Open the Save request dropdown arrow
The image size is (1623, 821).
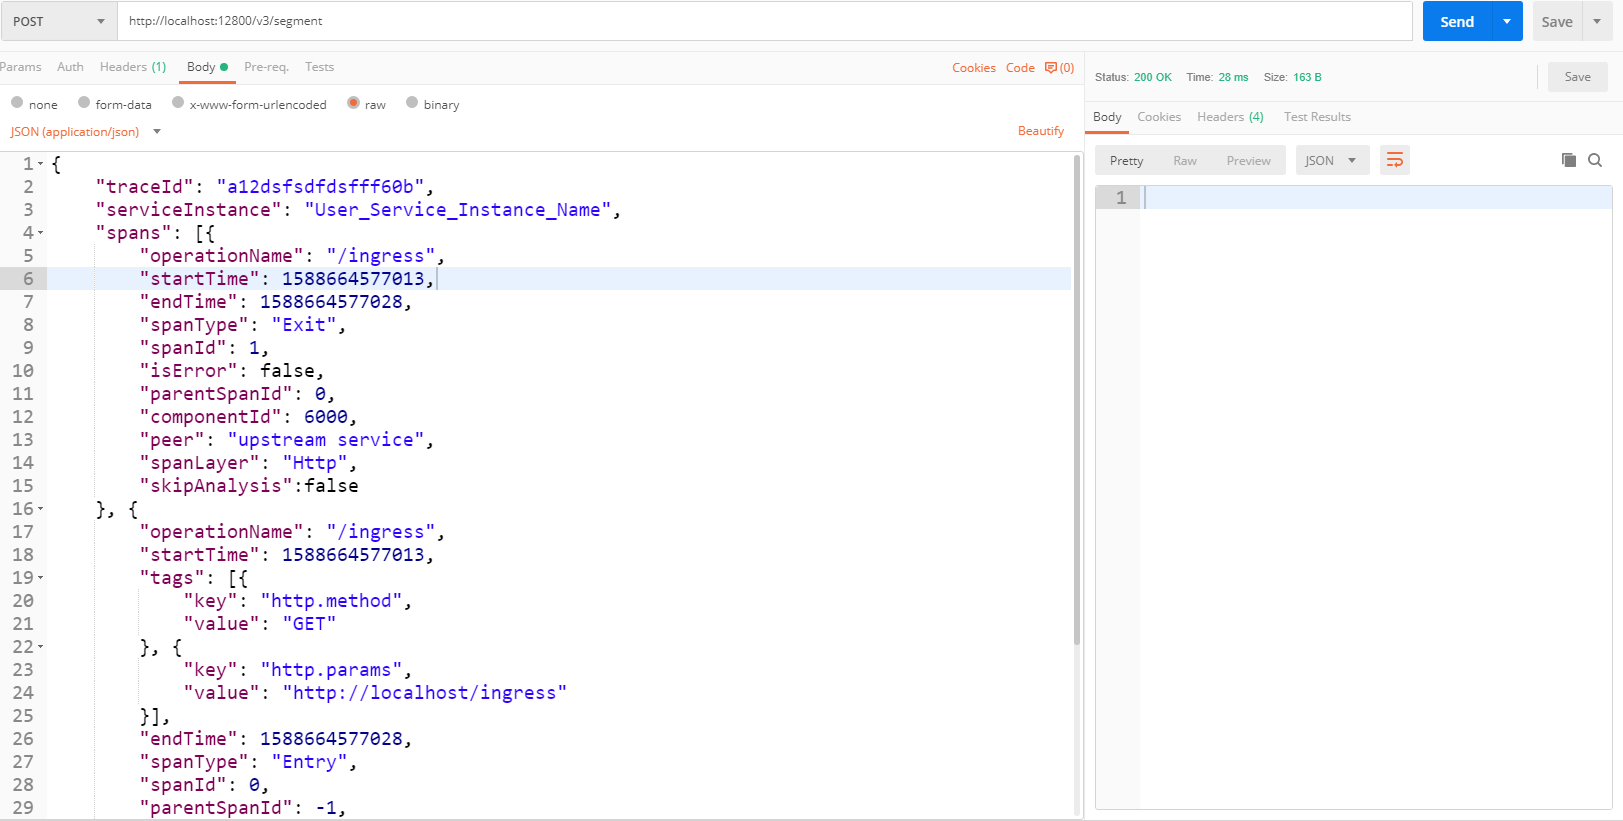click(1597, 21)
